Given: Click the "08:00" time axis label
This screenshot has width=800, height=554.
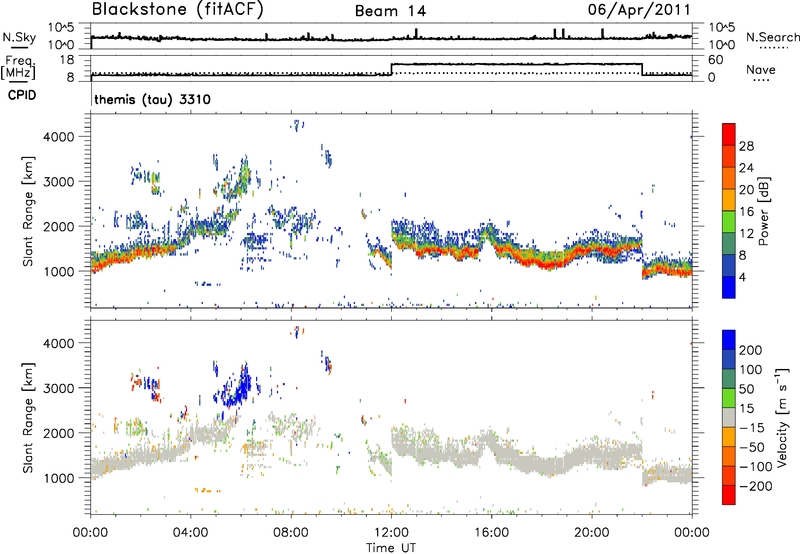Looking at the screenshot, I should pos(291,533).
